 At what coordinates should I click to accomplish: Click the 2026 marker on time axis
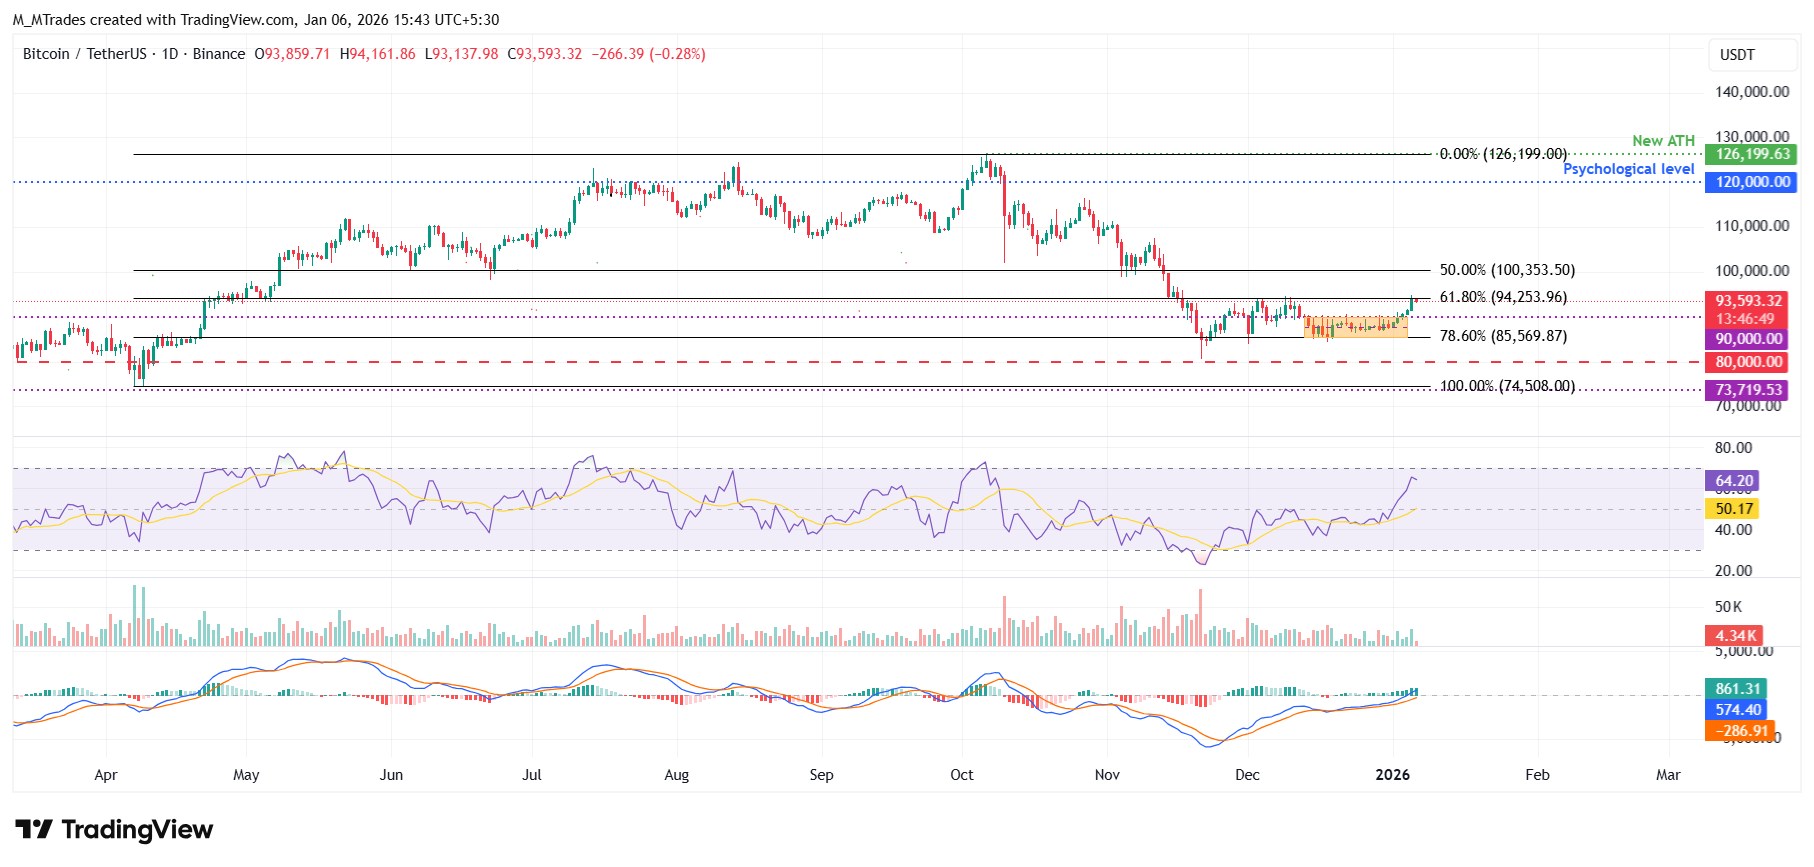click(x=1392, y=775)
